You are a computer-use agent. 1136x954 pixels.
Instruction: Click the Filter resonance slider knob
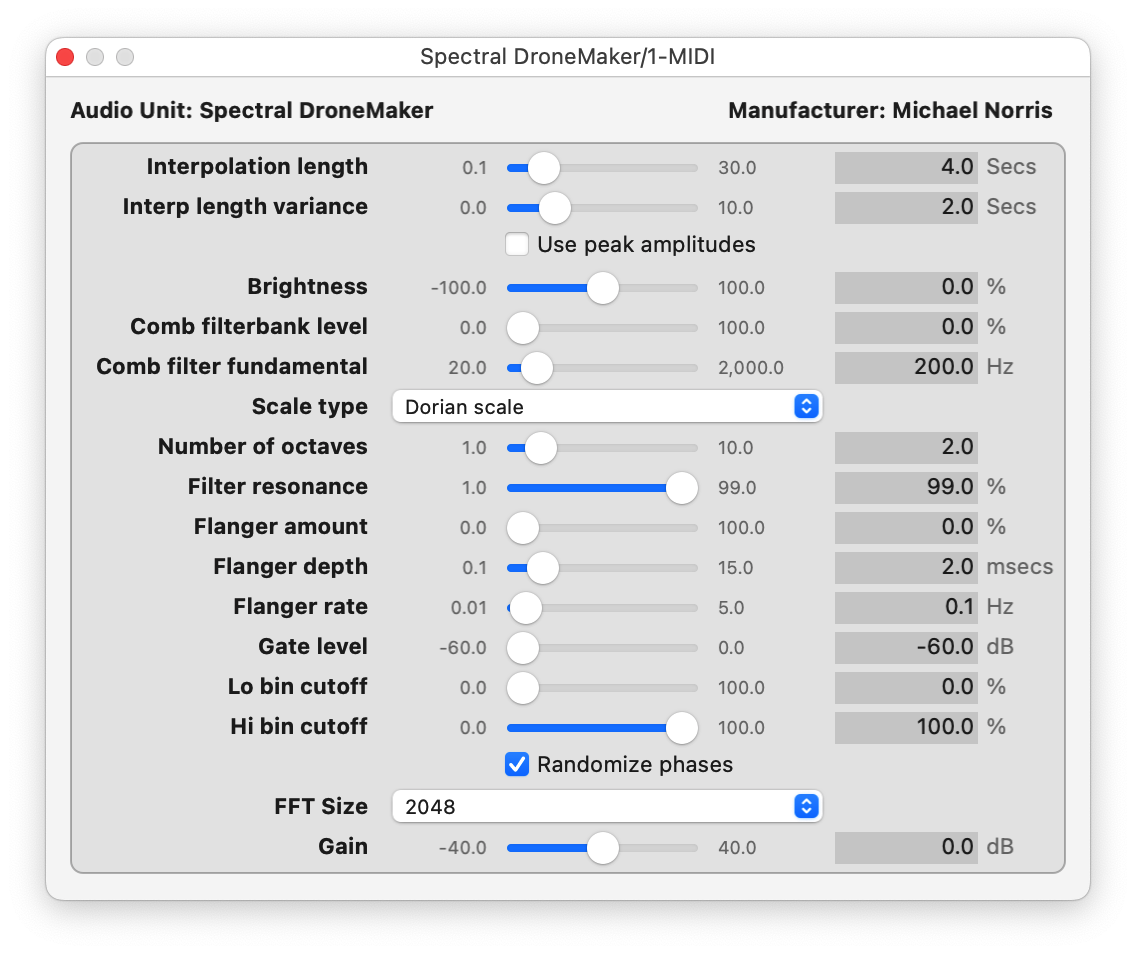click(682, 488)
